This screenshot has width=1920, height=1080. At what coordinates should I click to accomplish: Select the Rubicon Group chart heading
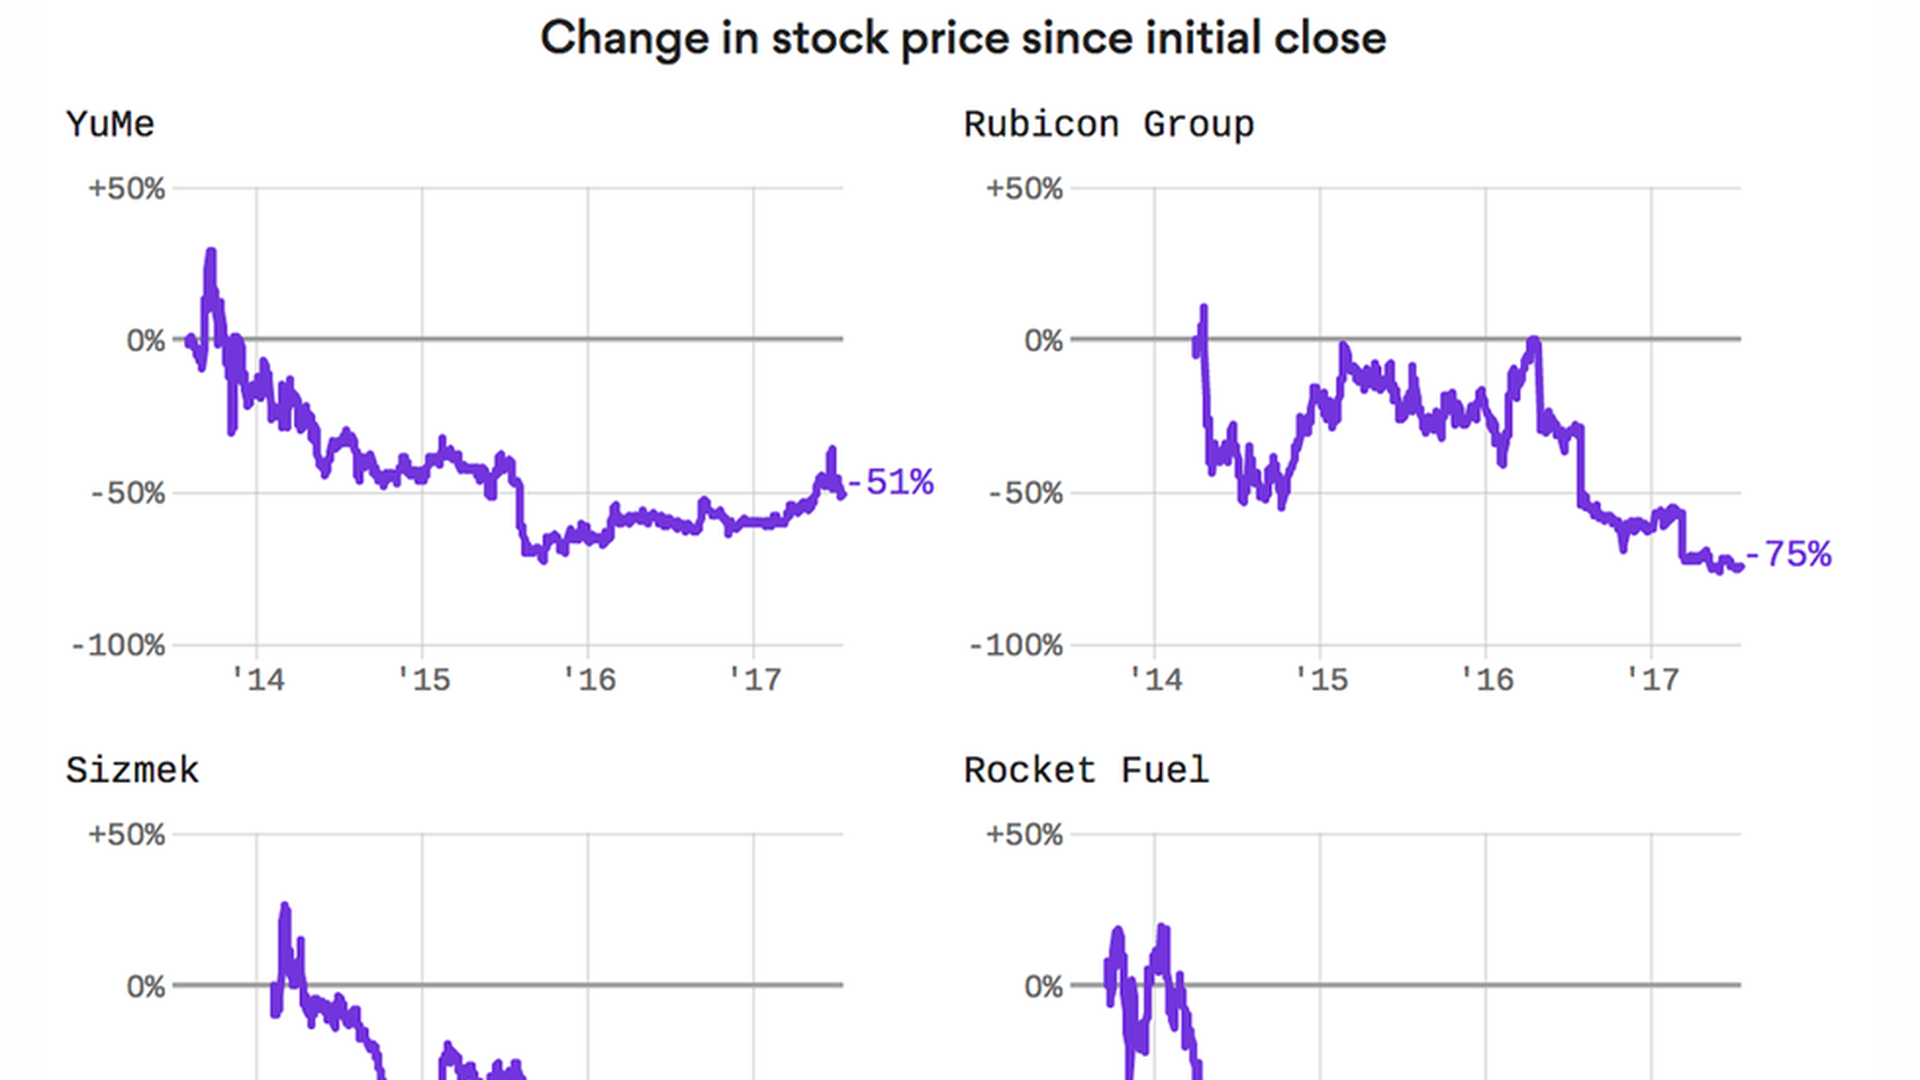click(1108, 125)
